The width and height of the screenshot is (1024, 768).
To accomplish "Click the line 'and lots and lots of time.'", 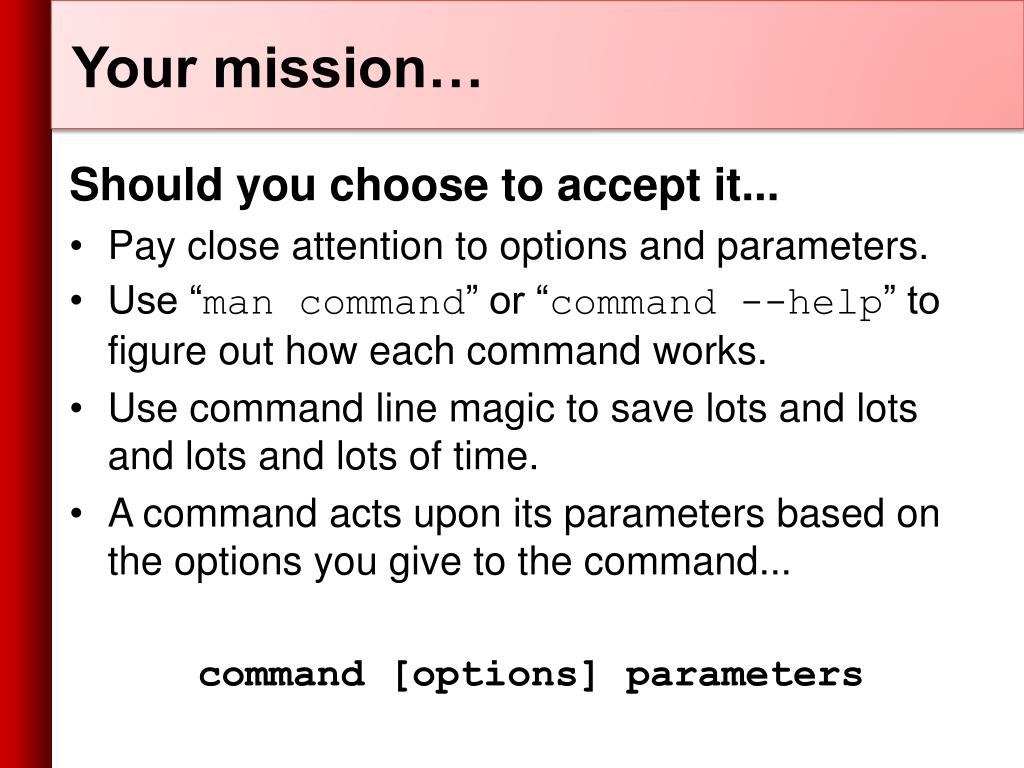I will 323,456.
